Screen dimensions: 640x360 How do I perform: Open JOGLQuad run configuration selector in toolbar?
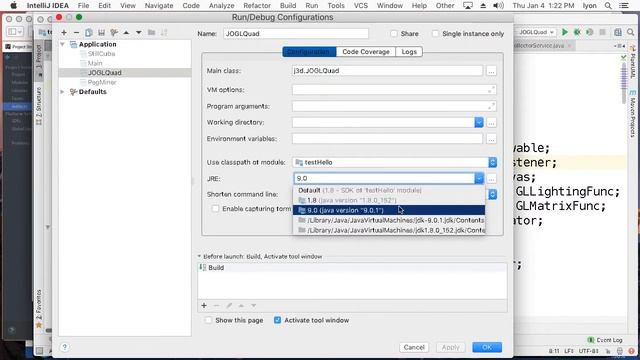point(536,32)
